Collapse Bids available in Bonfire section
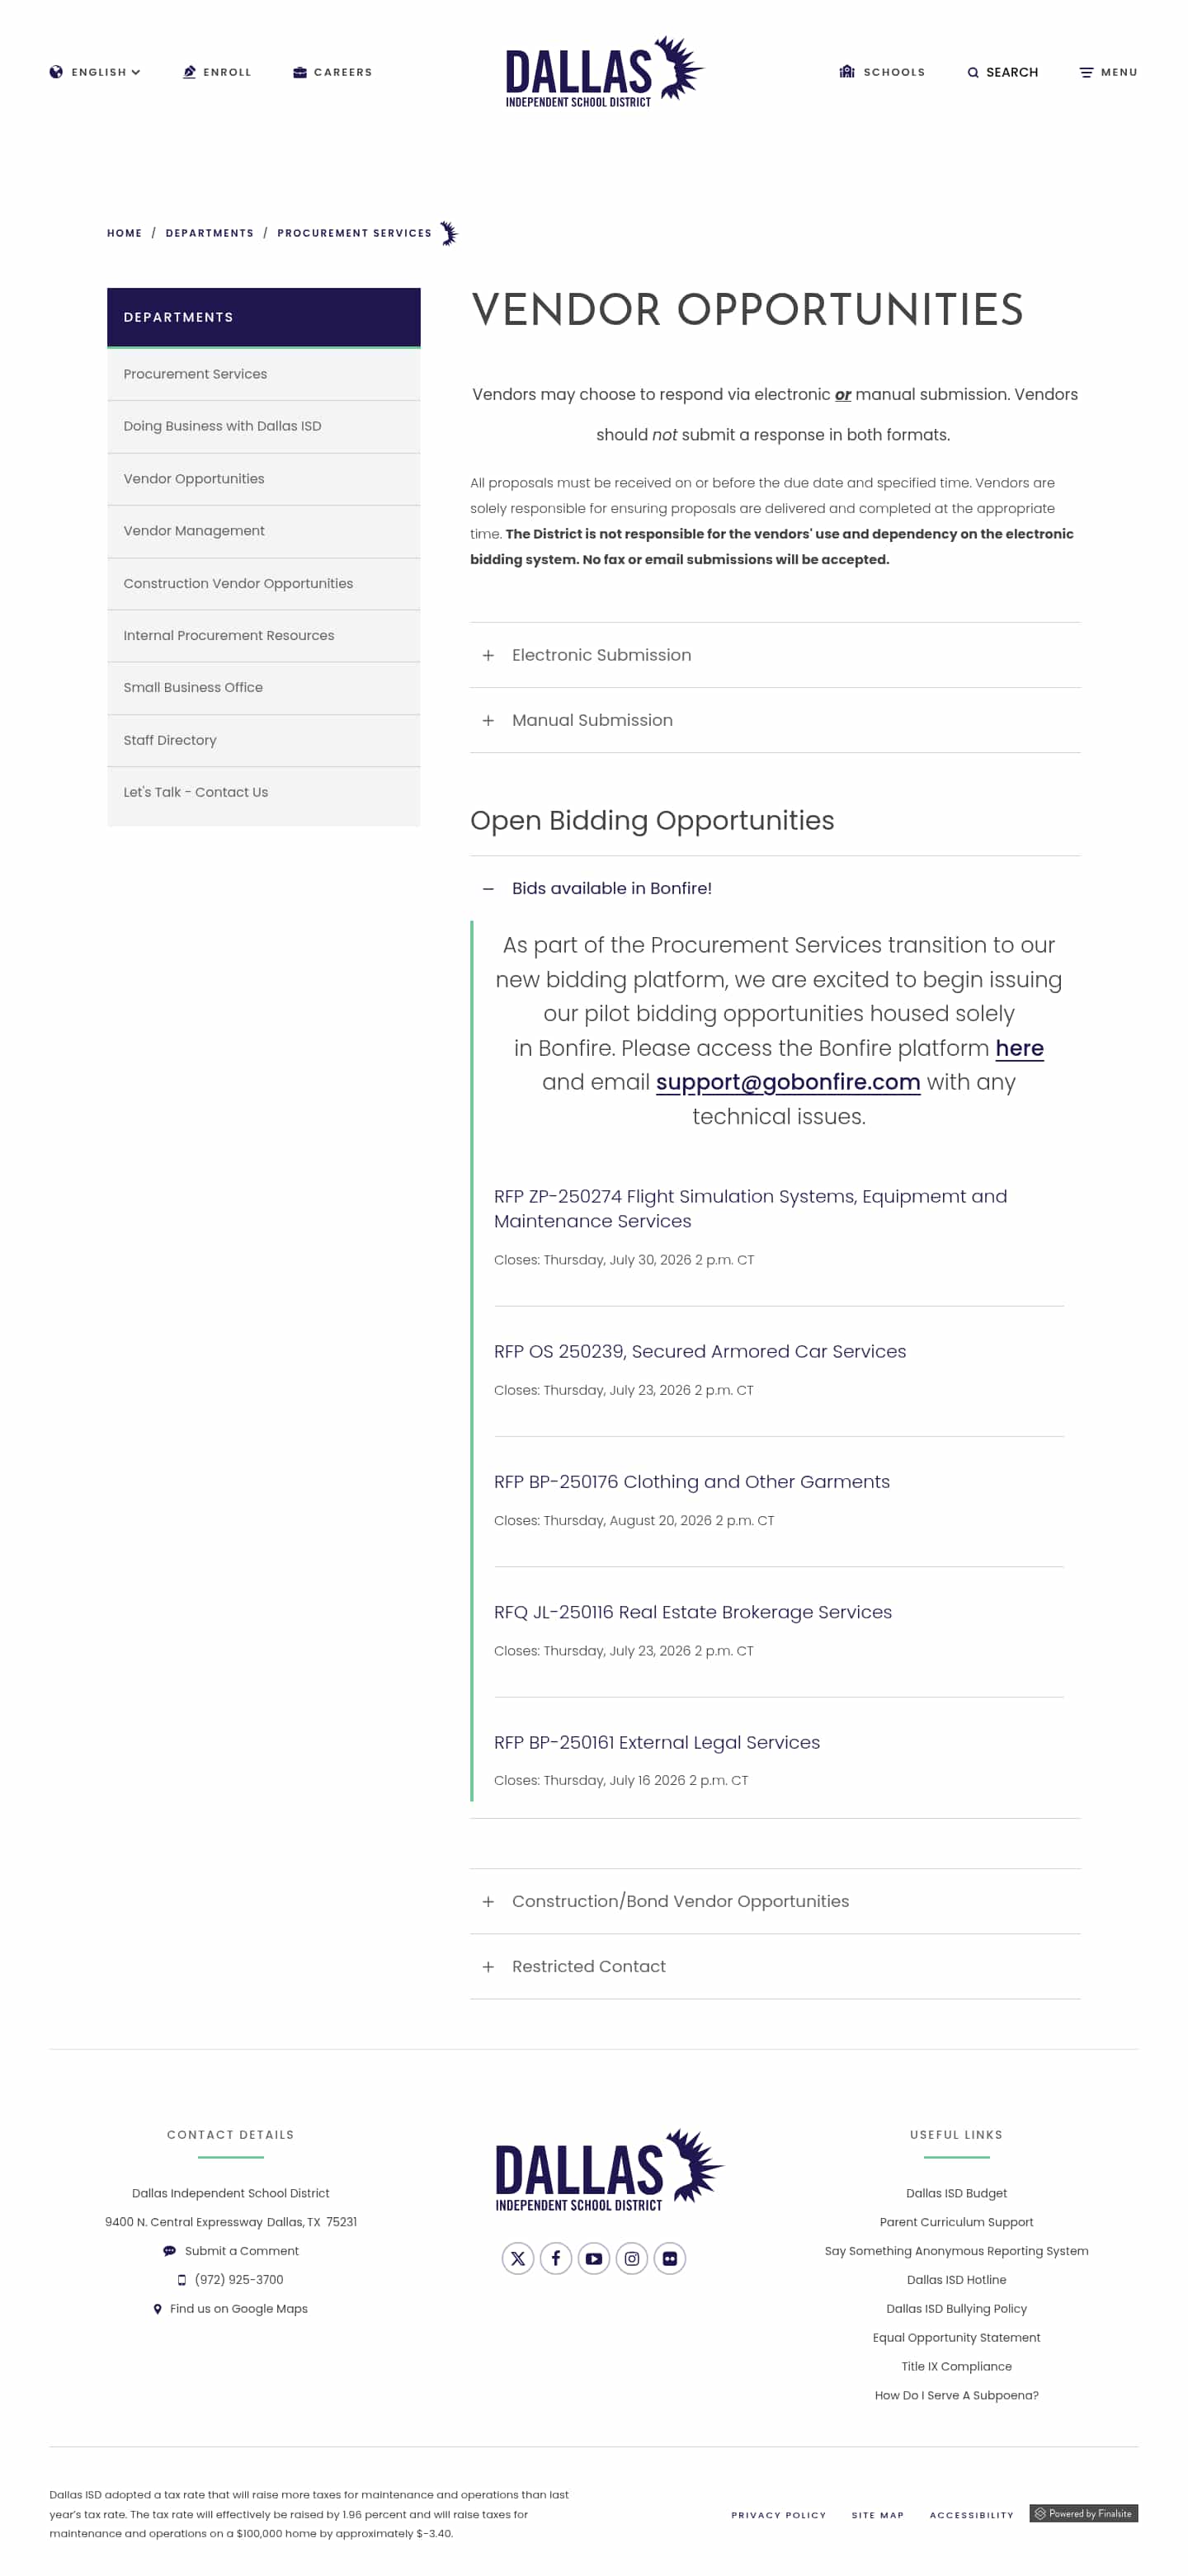The height and width of the screenshot is (2576, 1188). click(775, 888)
